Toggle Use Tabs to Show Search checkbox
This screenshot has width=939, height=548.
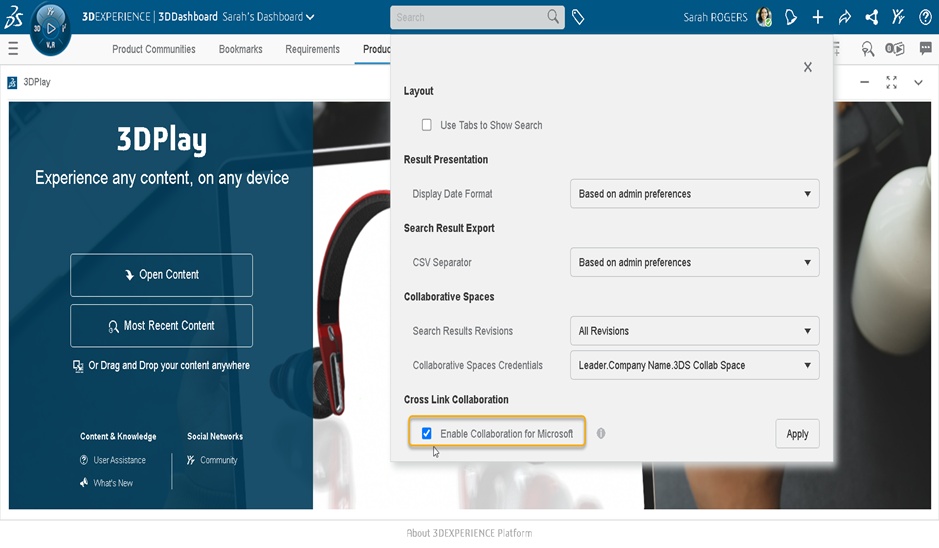tap(426, 125)
